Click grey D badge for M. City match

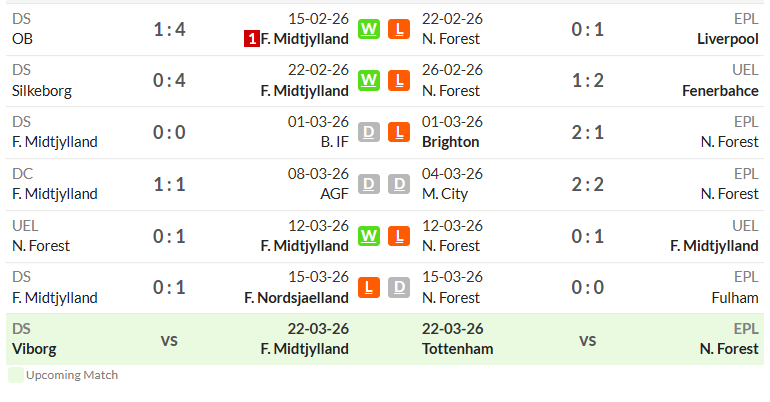399,184
